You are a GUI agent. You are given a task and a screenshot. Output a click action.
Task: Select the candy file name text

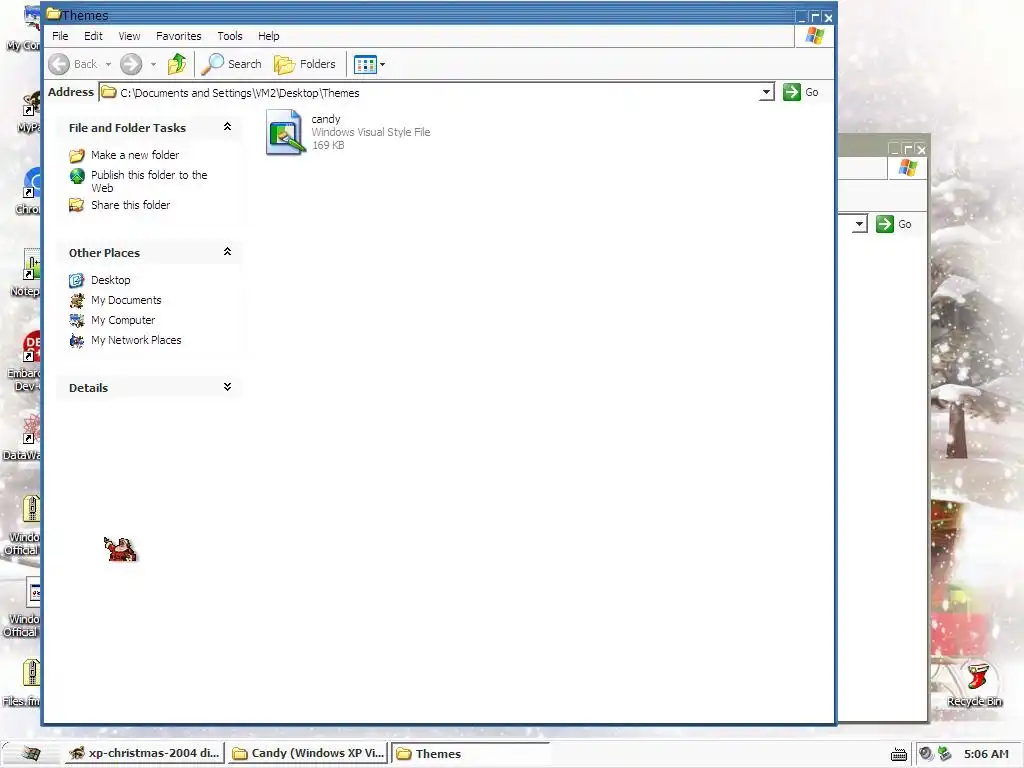point(326,119)
